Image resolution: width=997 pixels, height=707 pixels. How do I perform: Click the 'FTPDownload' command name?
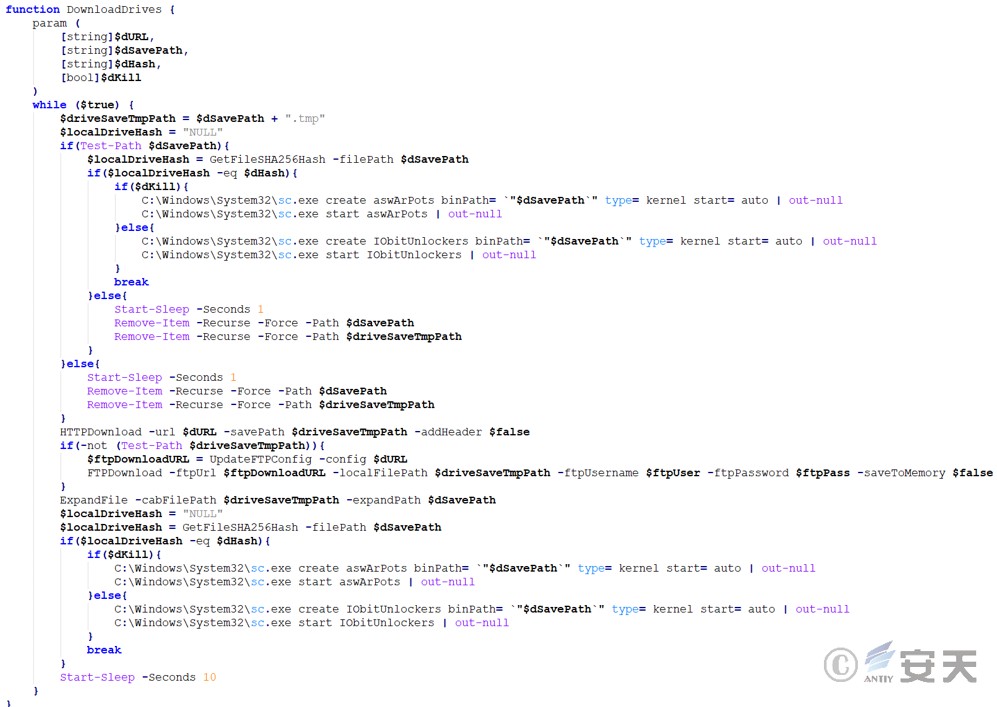click(125, 473)
